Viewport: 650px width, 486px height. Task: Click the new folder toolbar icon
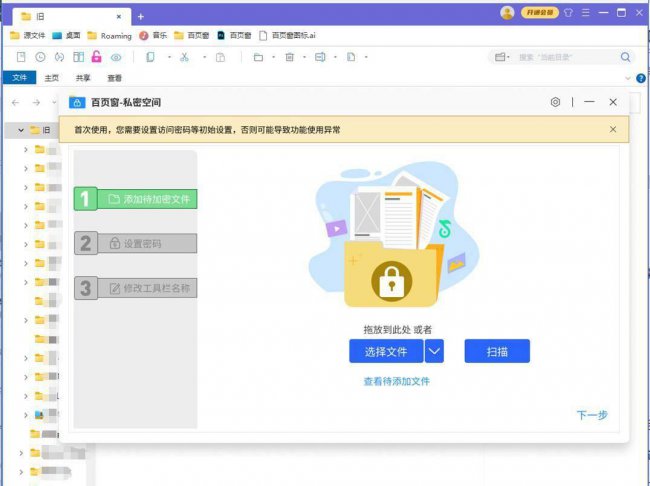(x=258, y=57)
